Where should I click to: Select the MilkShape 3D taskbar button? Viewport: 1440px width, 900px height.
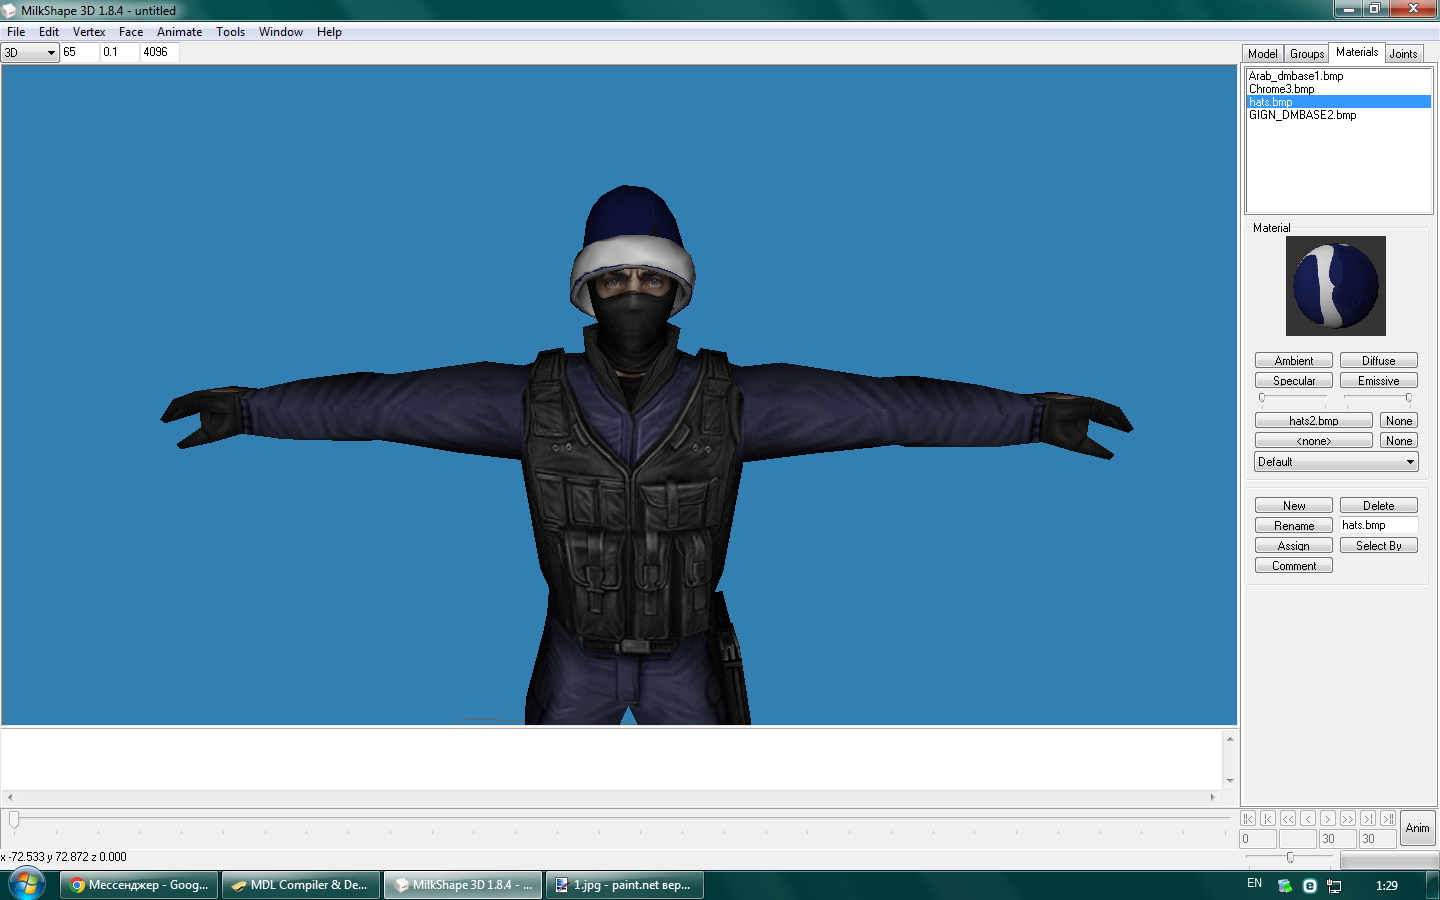(x=463, y=885)
